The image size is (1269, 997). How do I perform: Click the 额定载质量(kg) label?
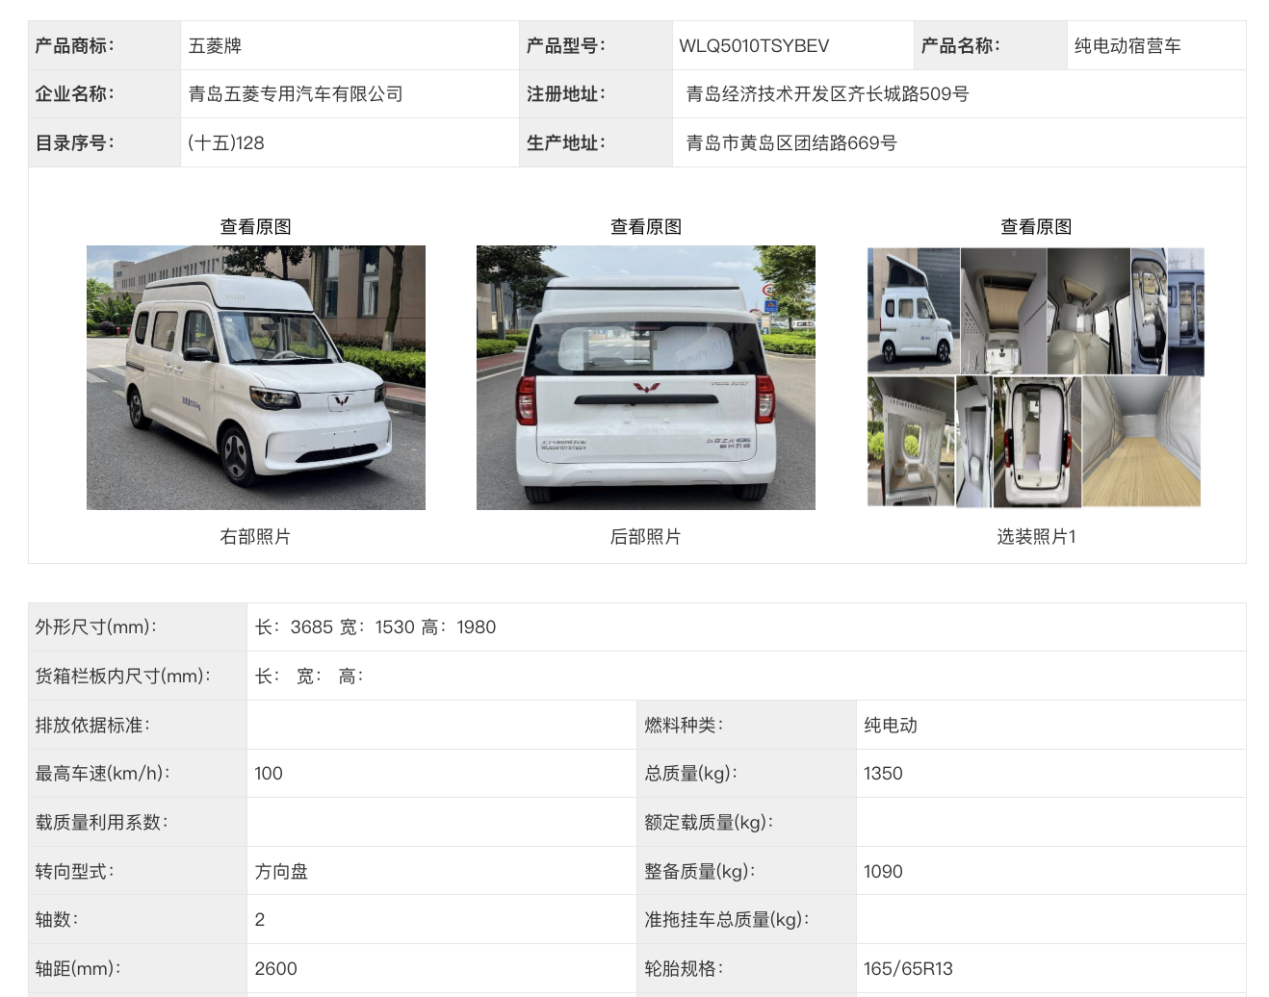point(709,822)
